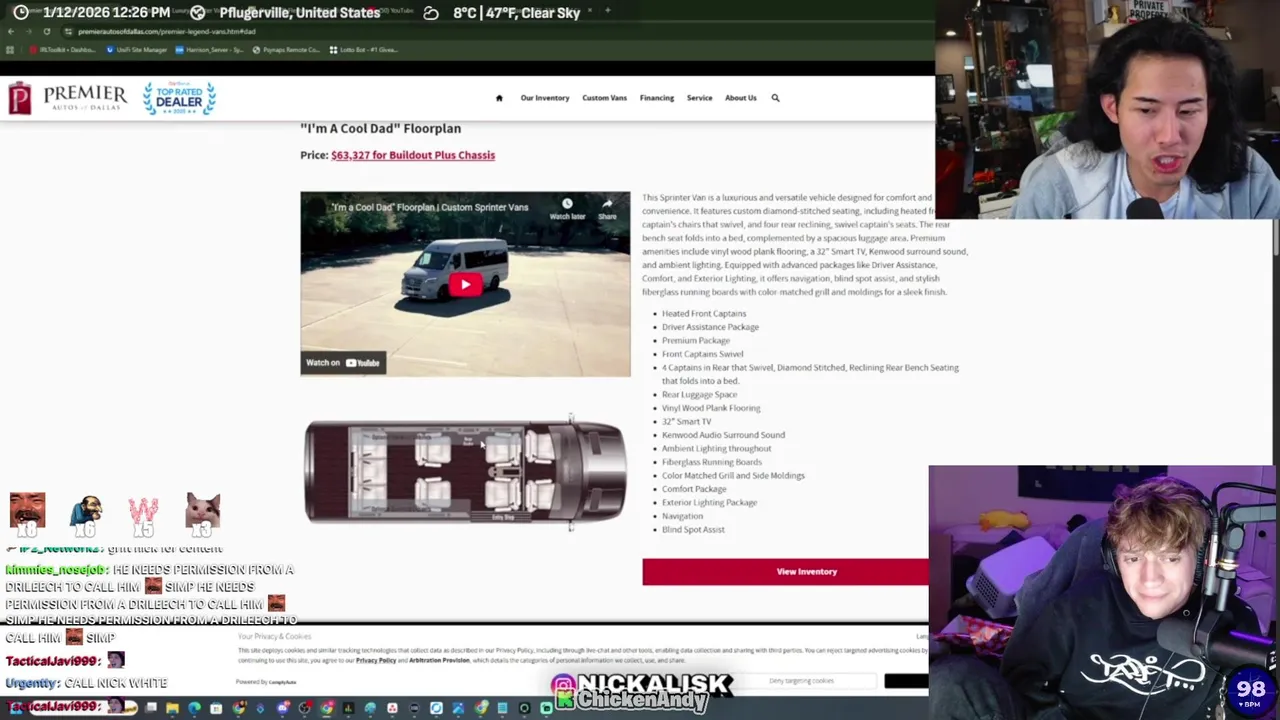
Task: Click the Comfort Package list item
Action: pos(694,489)
